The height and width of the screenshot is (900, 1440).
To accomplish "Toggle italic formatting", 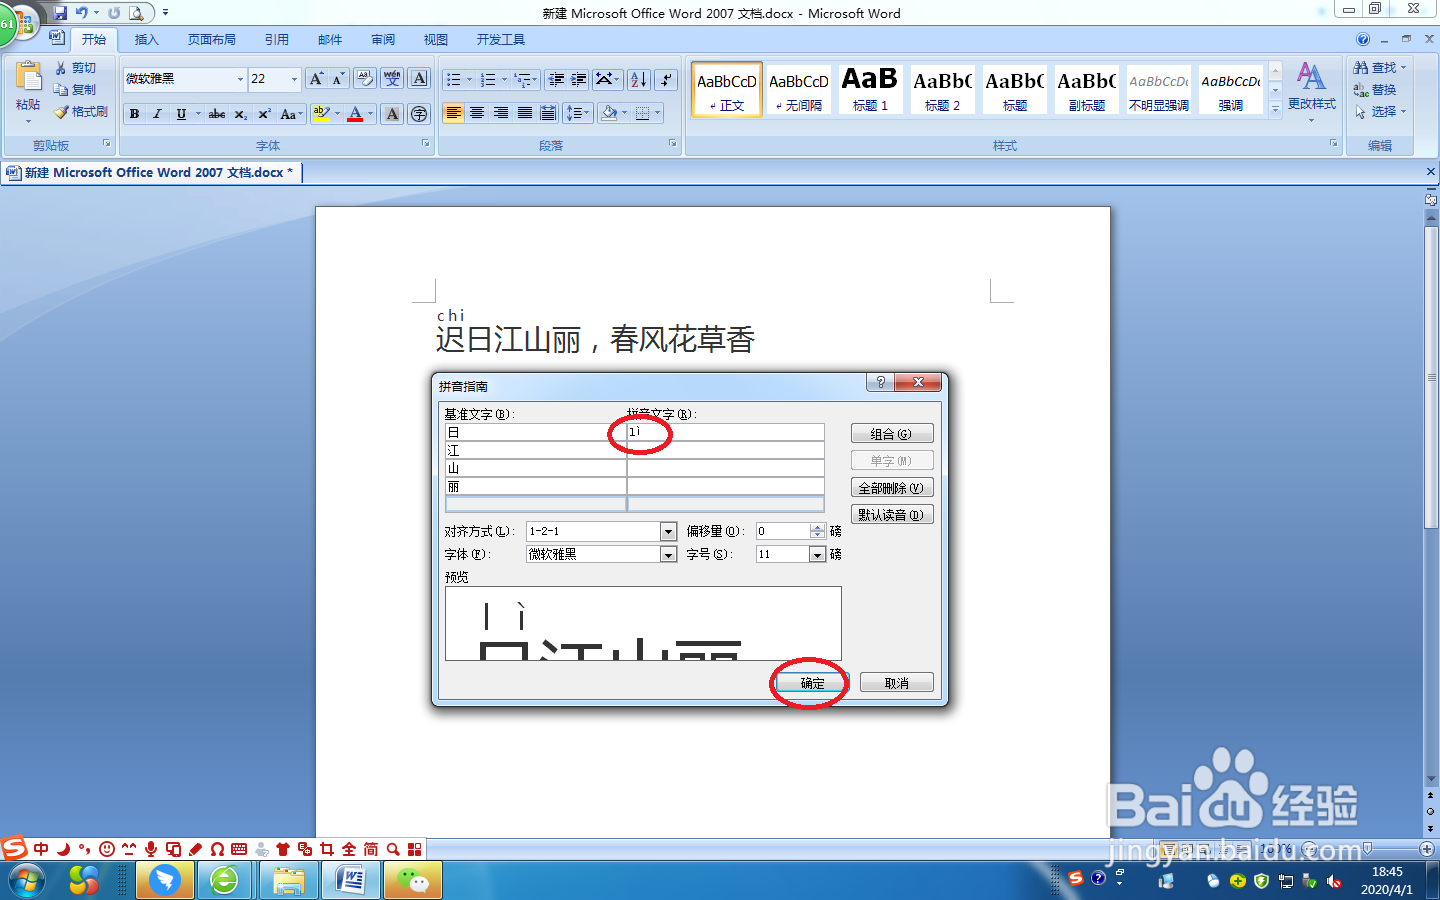I will (x=157, y=113).
